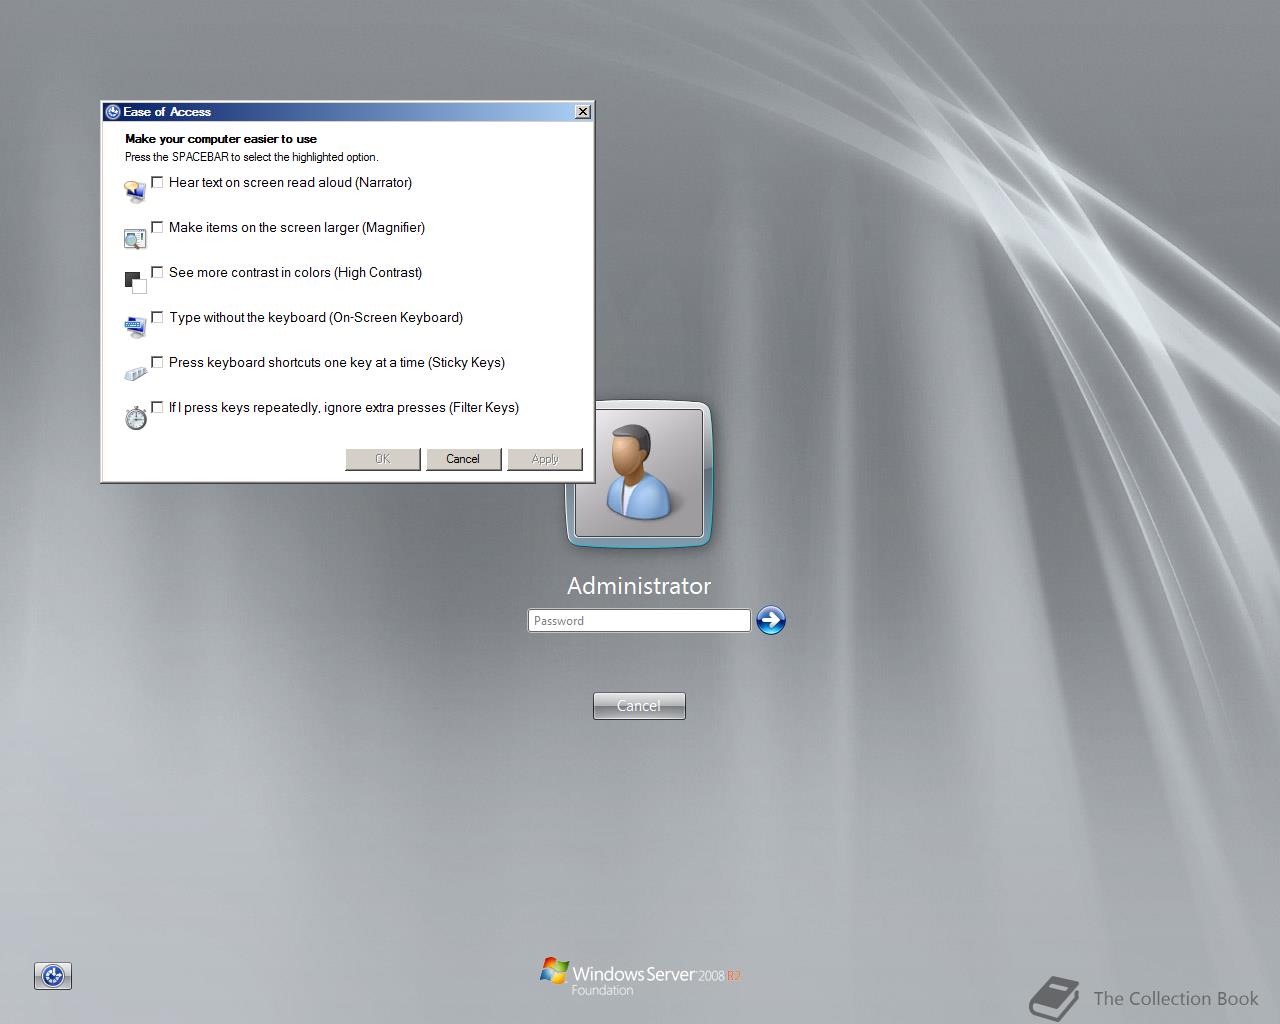Turn on the Sticky Keys checkbox

pyautogui.click(x=157, y=362)
